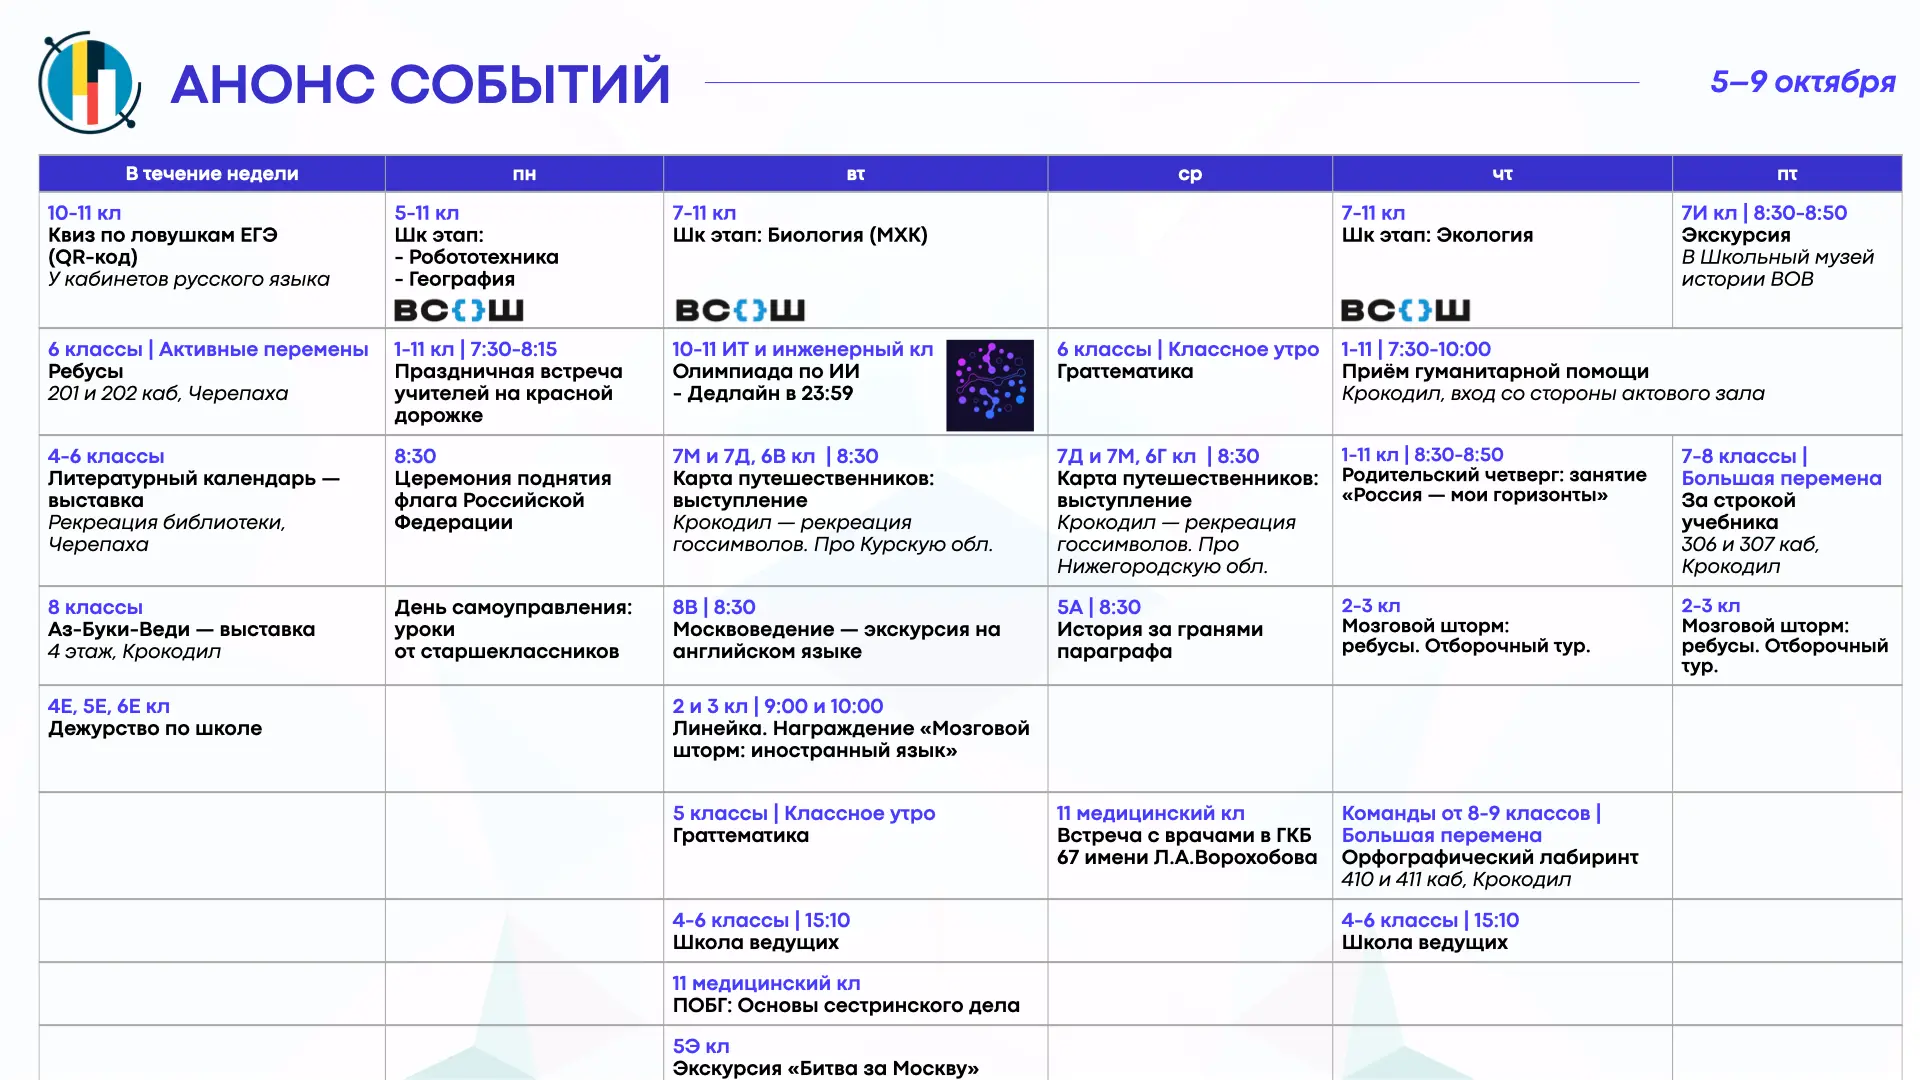The image size is (1920, 1080).
Task: Click '6 классы | Активные перемены' label
Action: coord(208,349)
